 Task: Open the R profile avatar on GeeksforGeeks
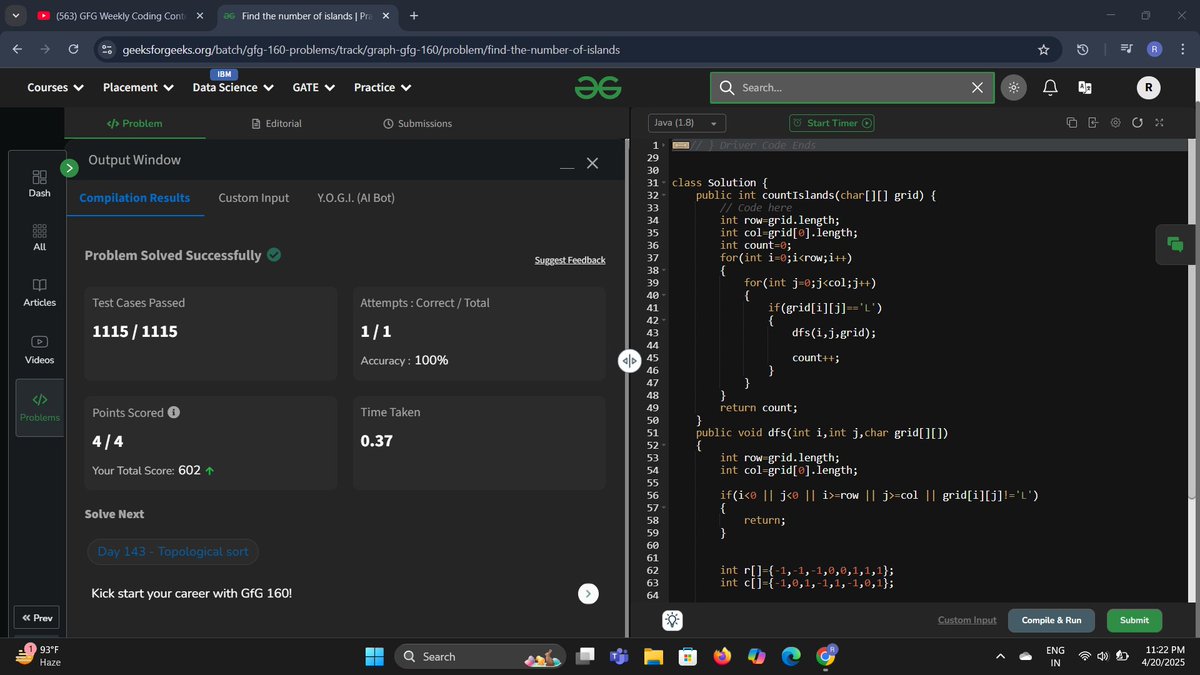tap(1147, 88)
